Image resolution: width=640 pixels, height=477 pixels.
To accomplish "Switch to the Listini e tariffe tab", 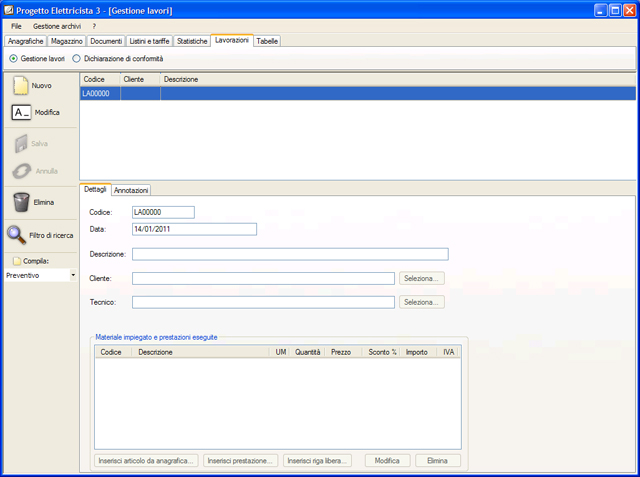I will 149,41.
